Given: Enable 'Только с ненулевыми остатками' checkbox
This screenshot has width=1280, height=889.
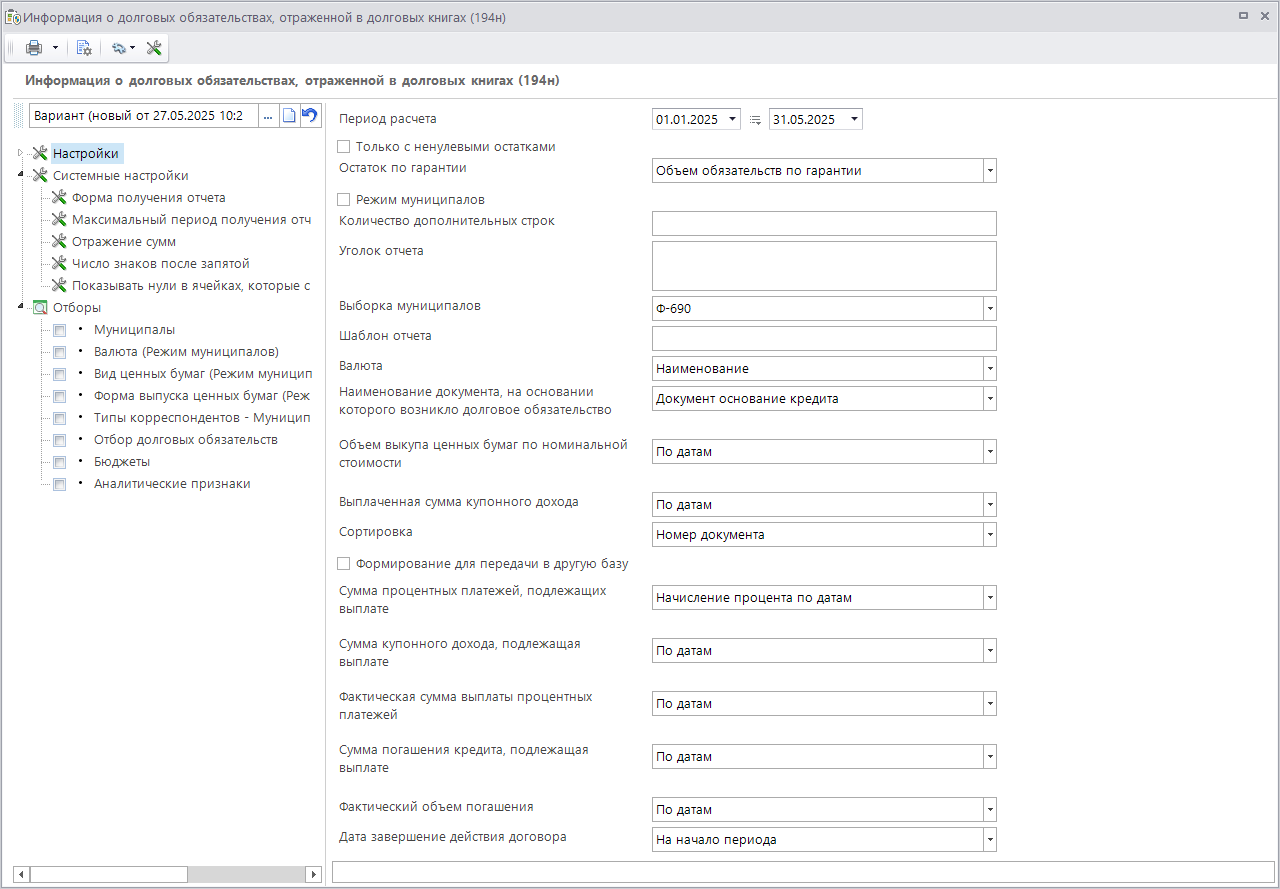Looking at the screenshot, I should pyautogui.click(x=345, y=147).
